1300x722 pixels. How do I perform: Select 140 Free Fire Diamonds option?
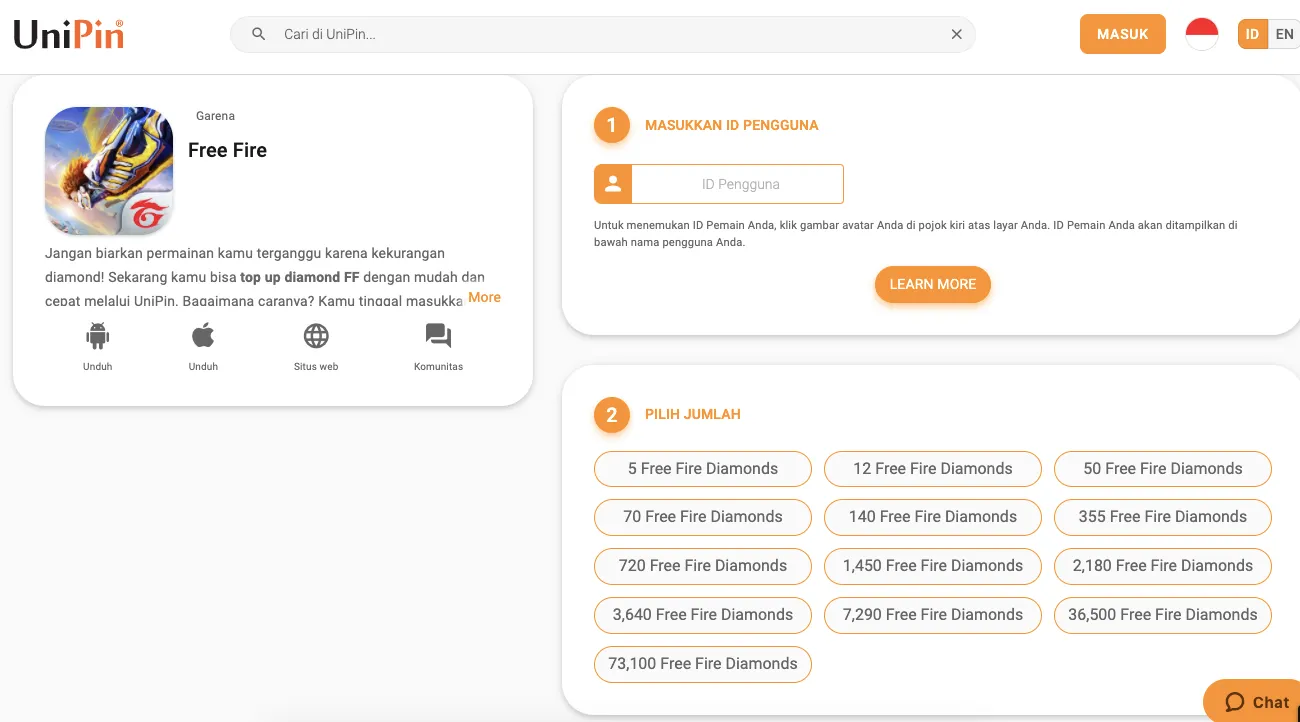(x=932, y=517)
